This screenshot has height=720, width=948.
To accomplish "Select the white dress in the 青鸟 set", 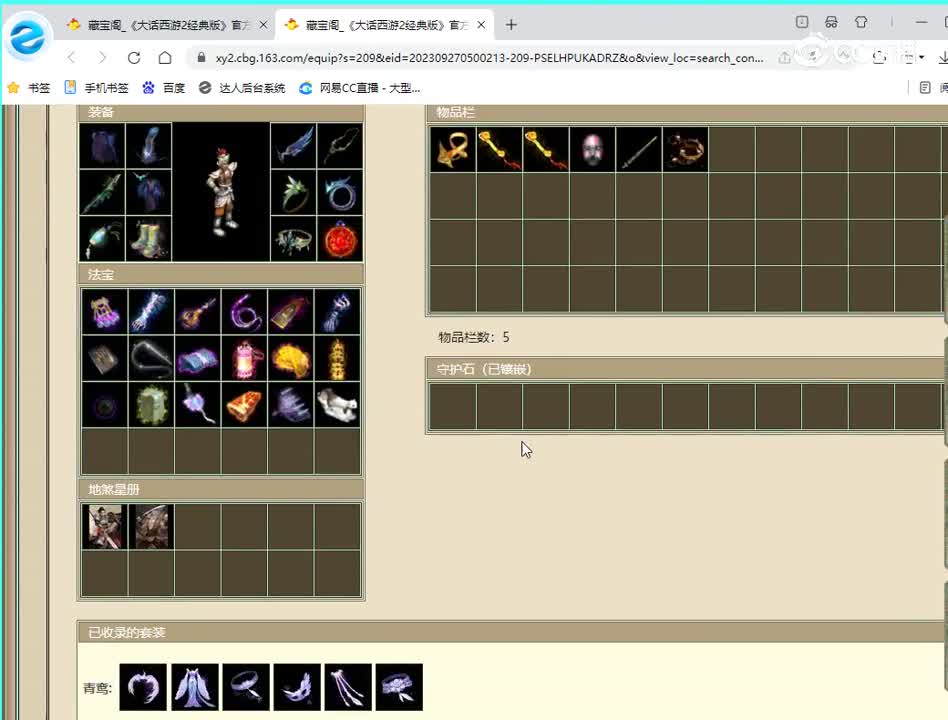I will point(194,687).
